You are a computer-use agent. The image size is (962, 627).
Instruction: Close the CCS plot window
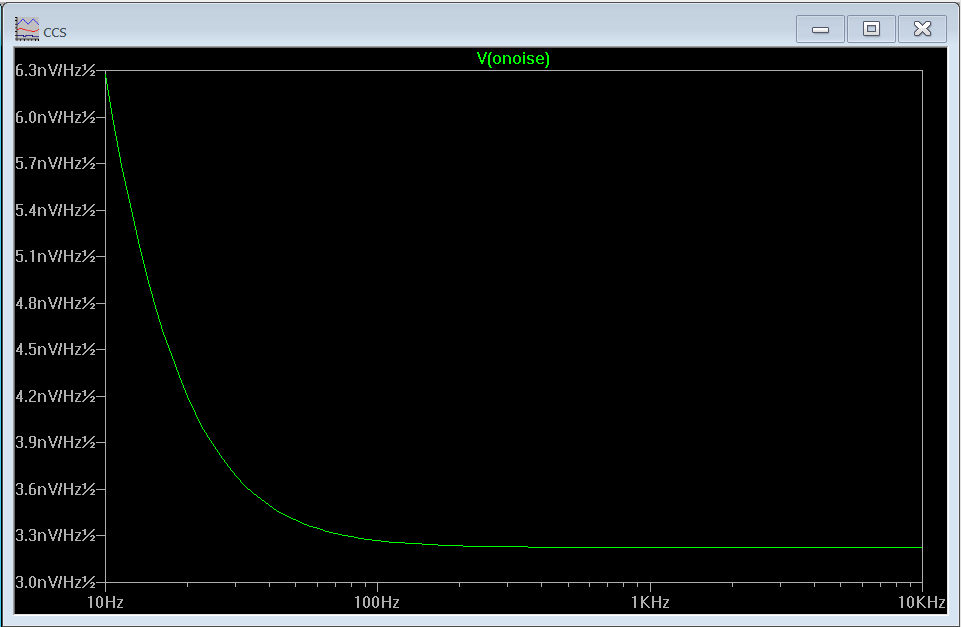point(922,29)
